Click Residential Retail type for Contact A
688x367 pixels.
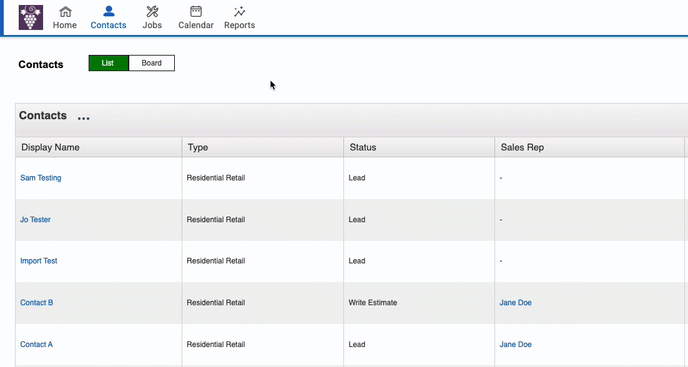click(216, 344)
